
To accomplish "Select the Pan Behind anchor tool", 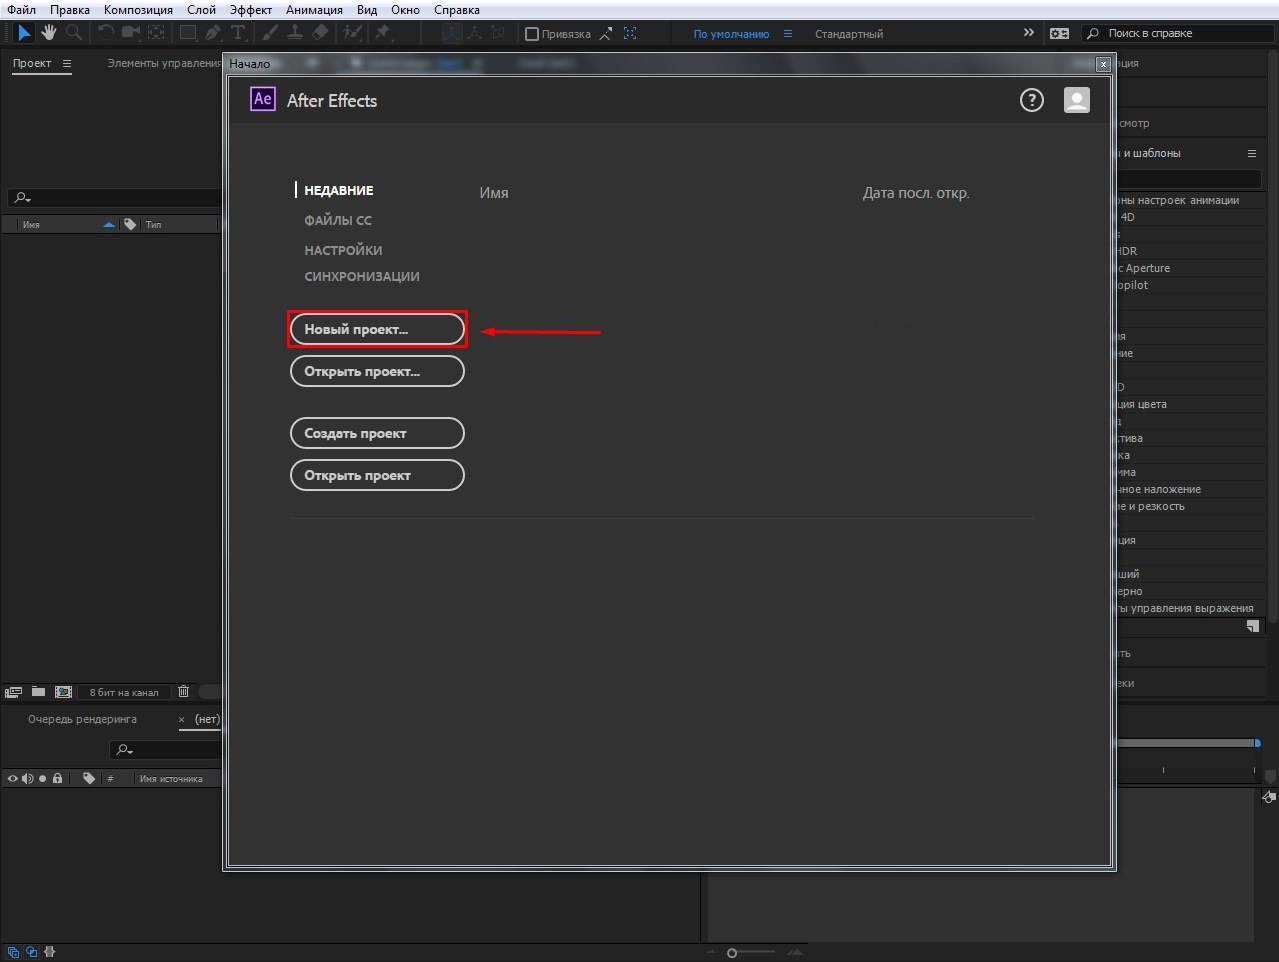I will (156, 33).
